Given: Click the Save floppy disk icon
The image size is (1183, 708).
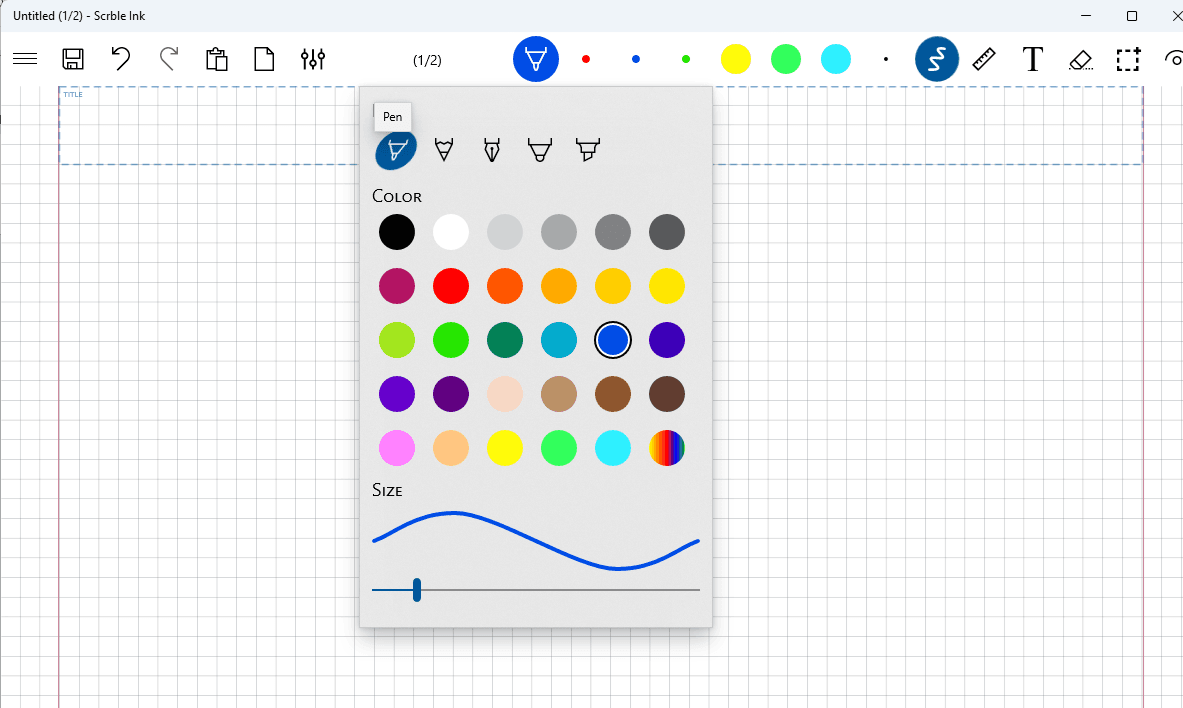Looking at the screenshot, I should click(73, 59).
